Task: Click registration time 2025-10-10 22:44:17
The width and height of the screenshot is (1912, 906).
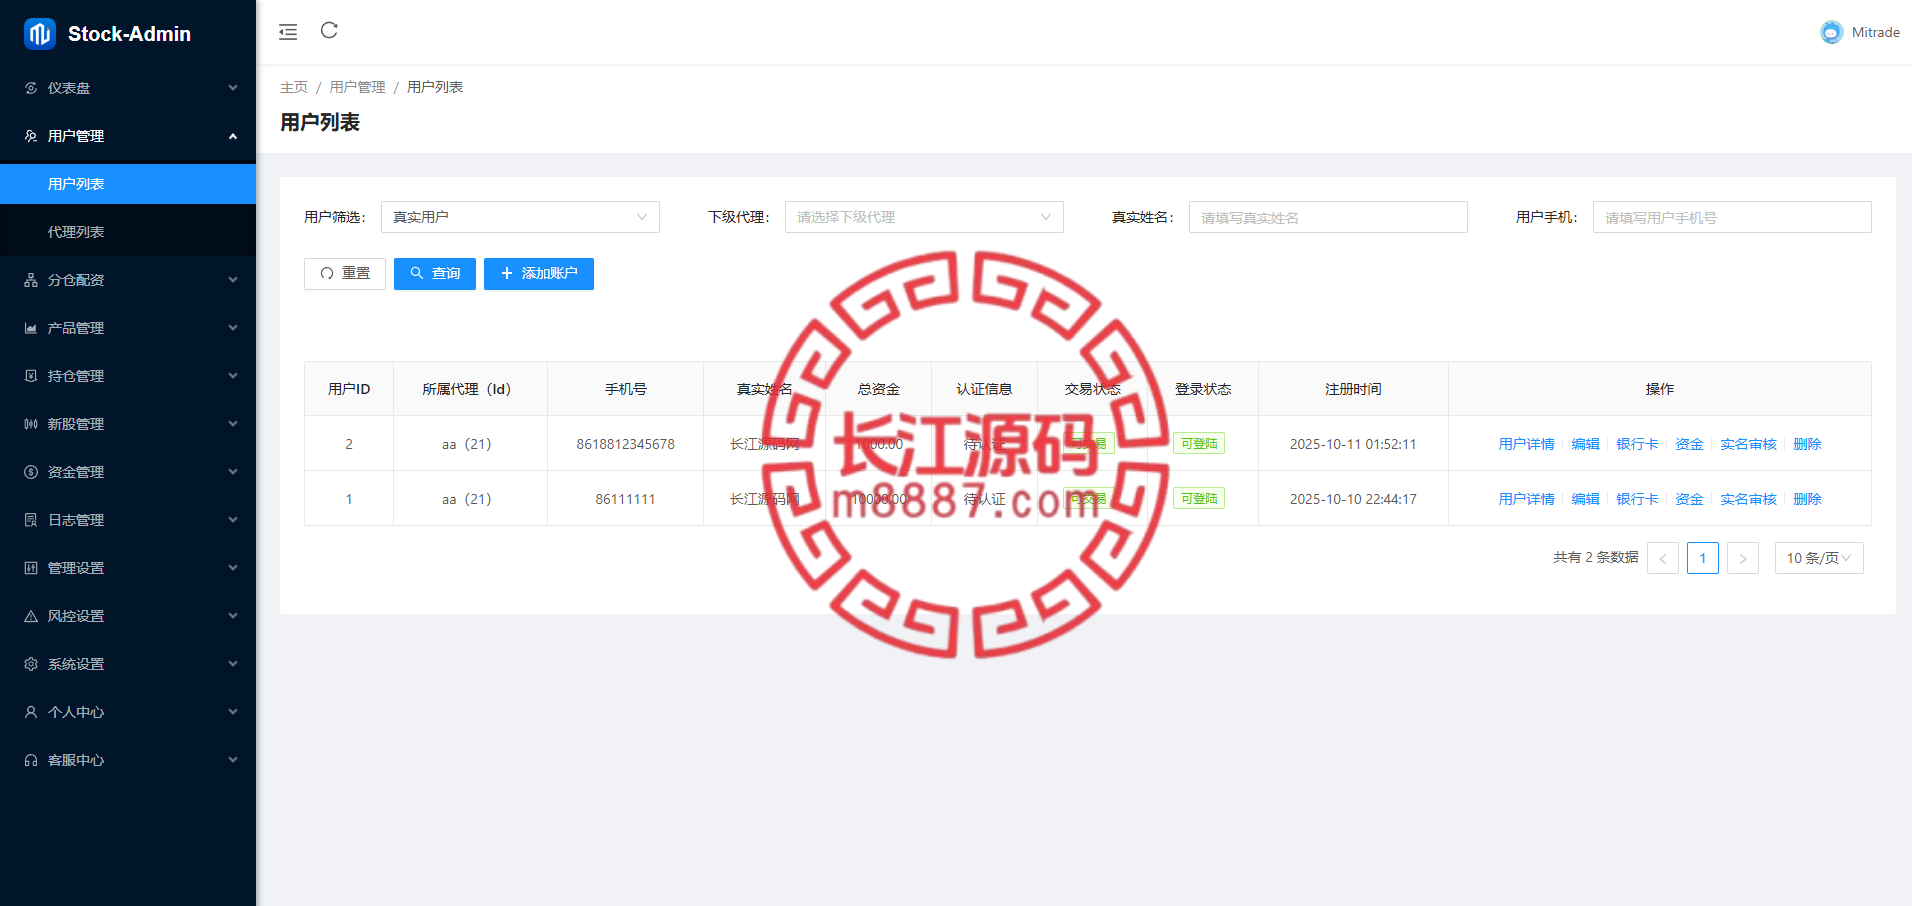Action: tap(1353, 499)
